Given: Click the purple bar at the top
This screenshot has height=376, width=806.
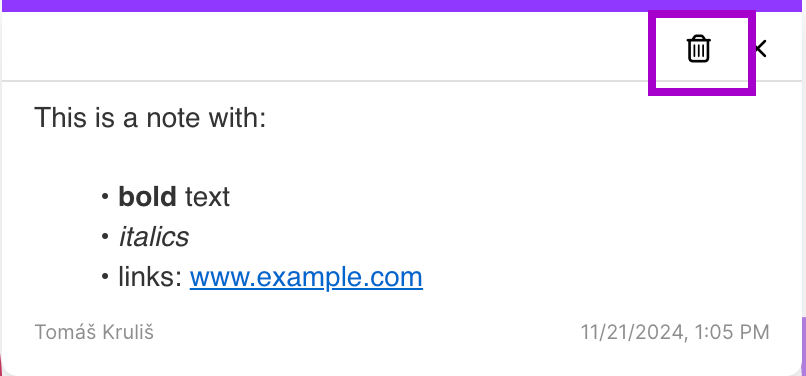Looking at the screenshot, I should click(403, 6).
